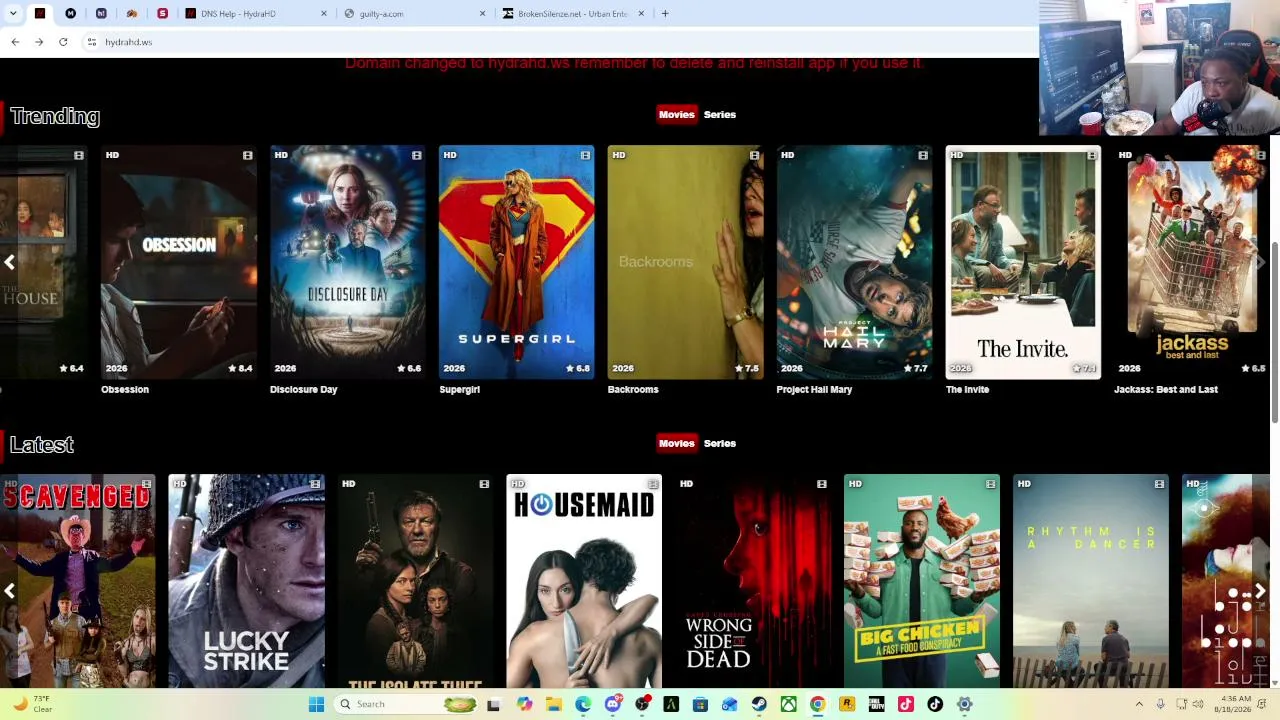Click the corner list icon on Backrooms poster
The width and height of the screenshot is (1280, 720).
[x=754, y=155]
